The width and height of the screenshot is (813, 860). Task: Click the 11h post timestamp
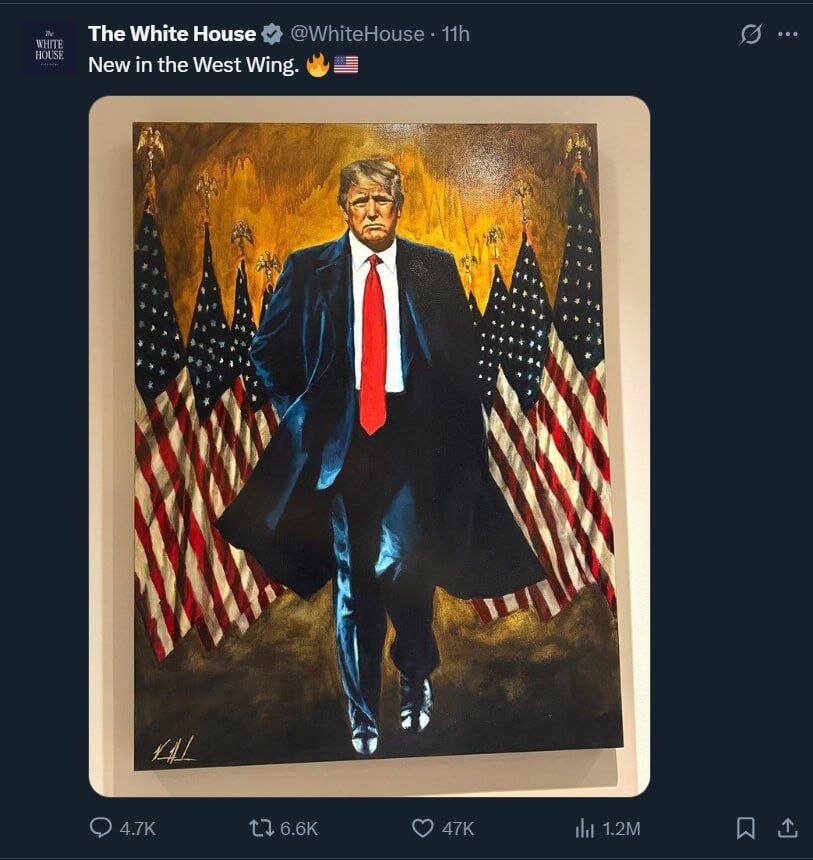click(x=456, y=34)
